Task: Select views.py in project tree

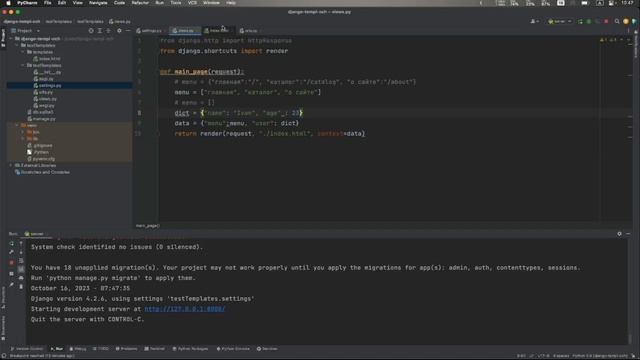Action: (48, 99)
